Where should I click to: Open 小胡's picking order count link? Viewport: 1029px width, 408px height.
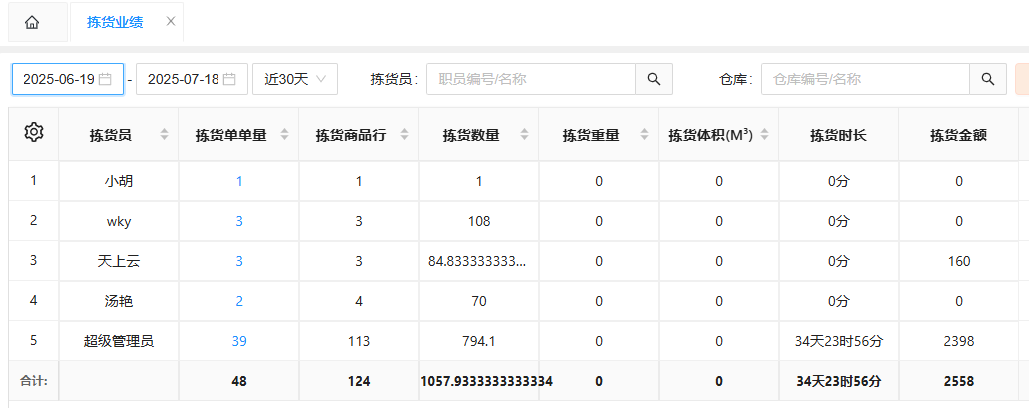pos(239,181)
